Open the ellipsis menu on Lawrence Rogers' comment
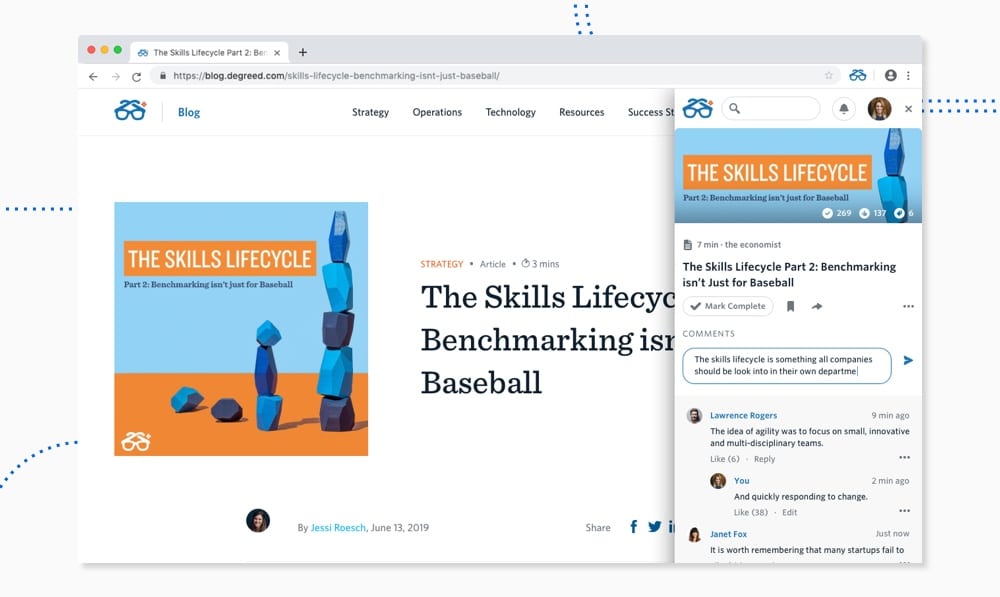The image size is (1000, 597). click(x=904, y=458)
